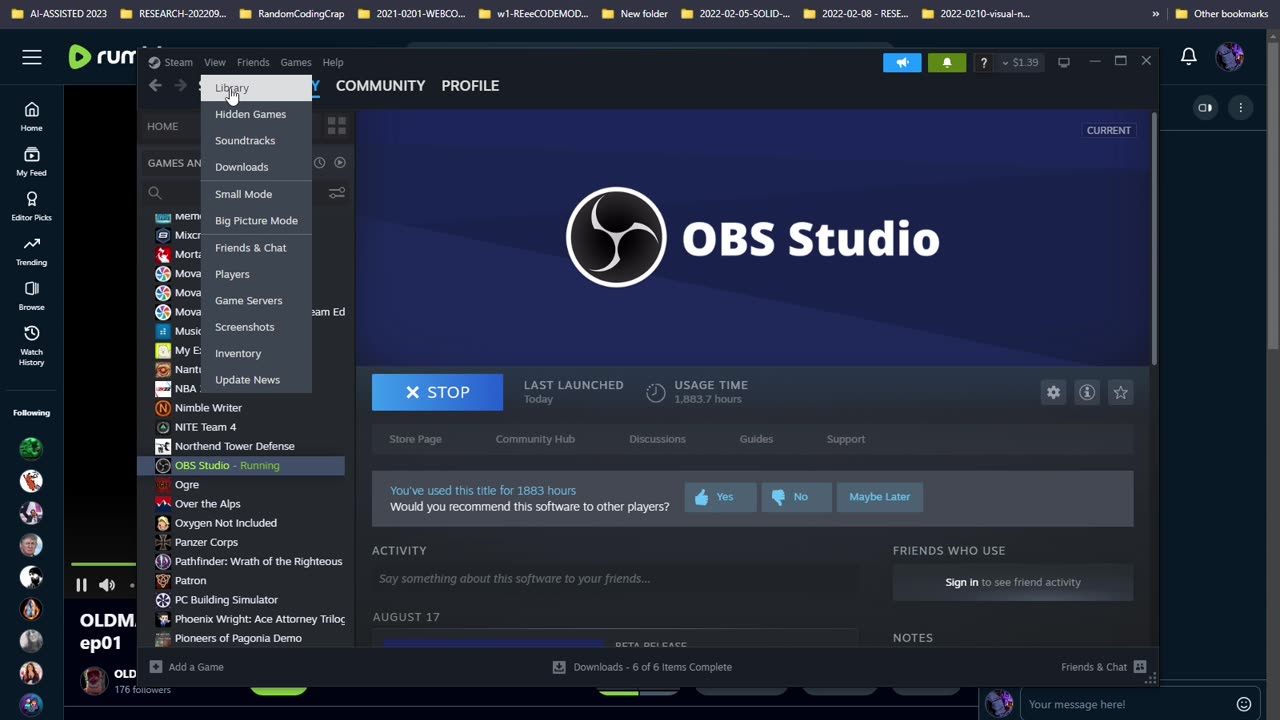The height and width of the screenshot is (720, 1280).
Task: Select Update News menu entry
Action: (x=256, y=380)
